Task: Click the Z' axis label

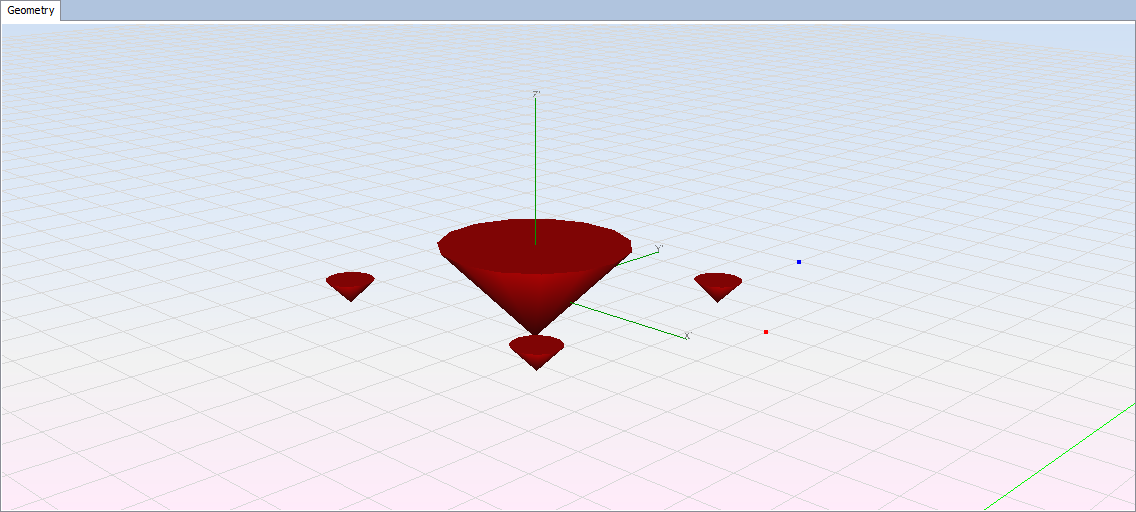Action: tap(537, 94)
